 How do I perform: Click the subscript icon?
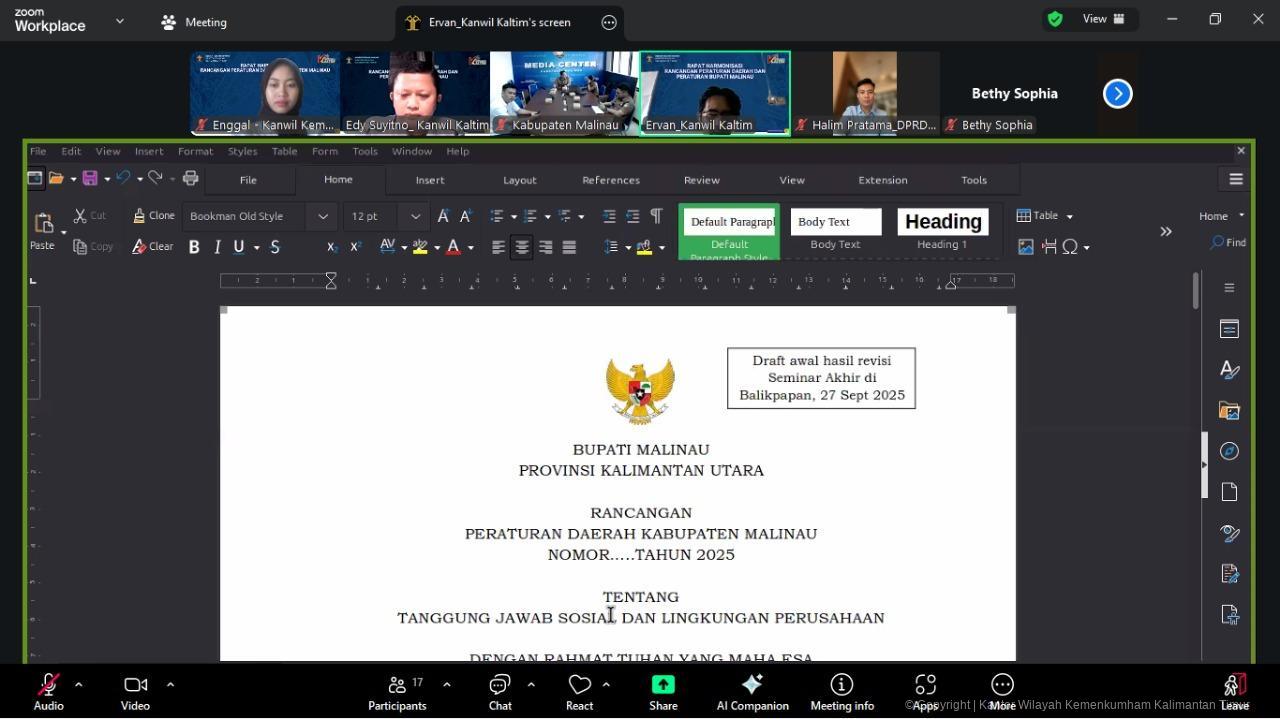(x=332, y=247)
